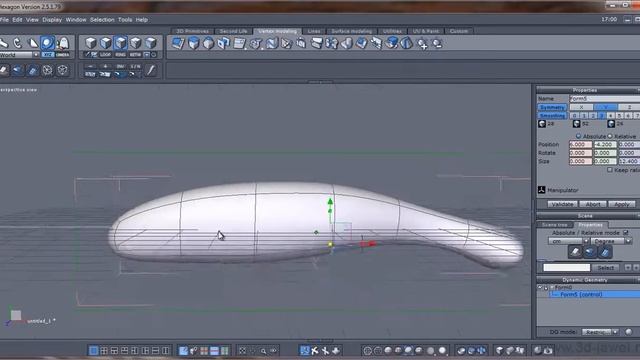640x360 pixels.
Task: Choose single viewport layout icon
Action: [93, 351]
